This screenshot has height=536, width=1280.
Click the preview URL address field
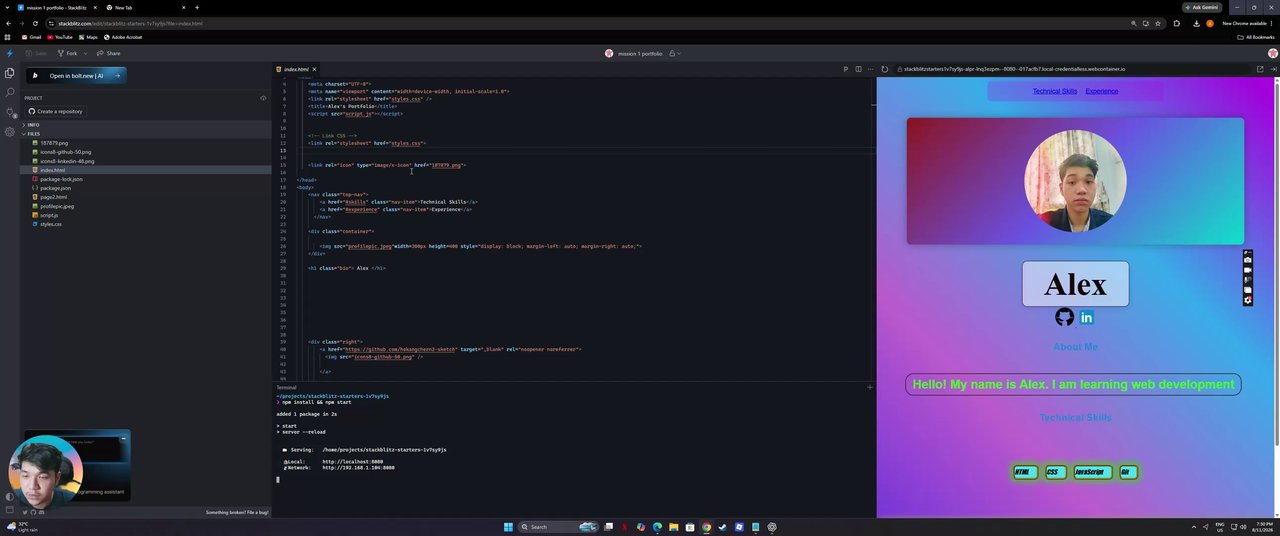click(x=1070, y=69)
